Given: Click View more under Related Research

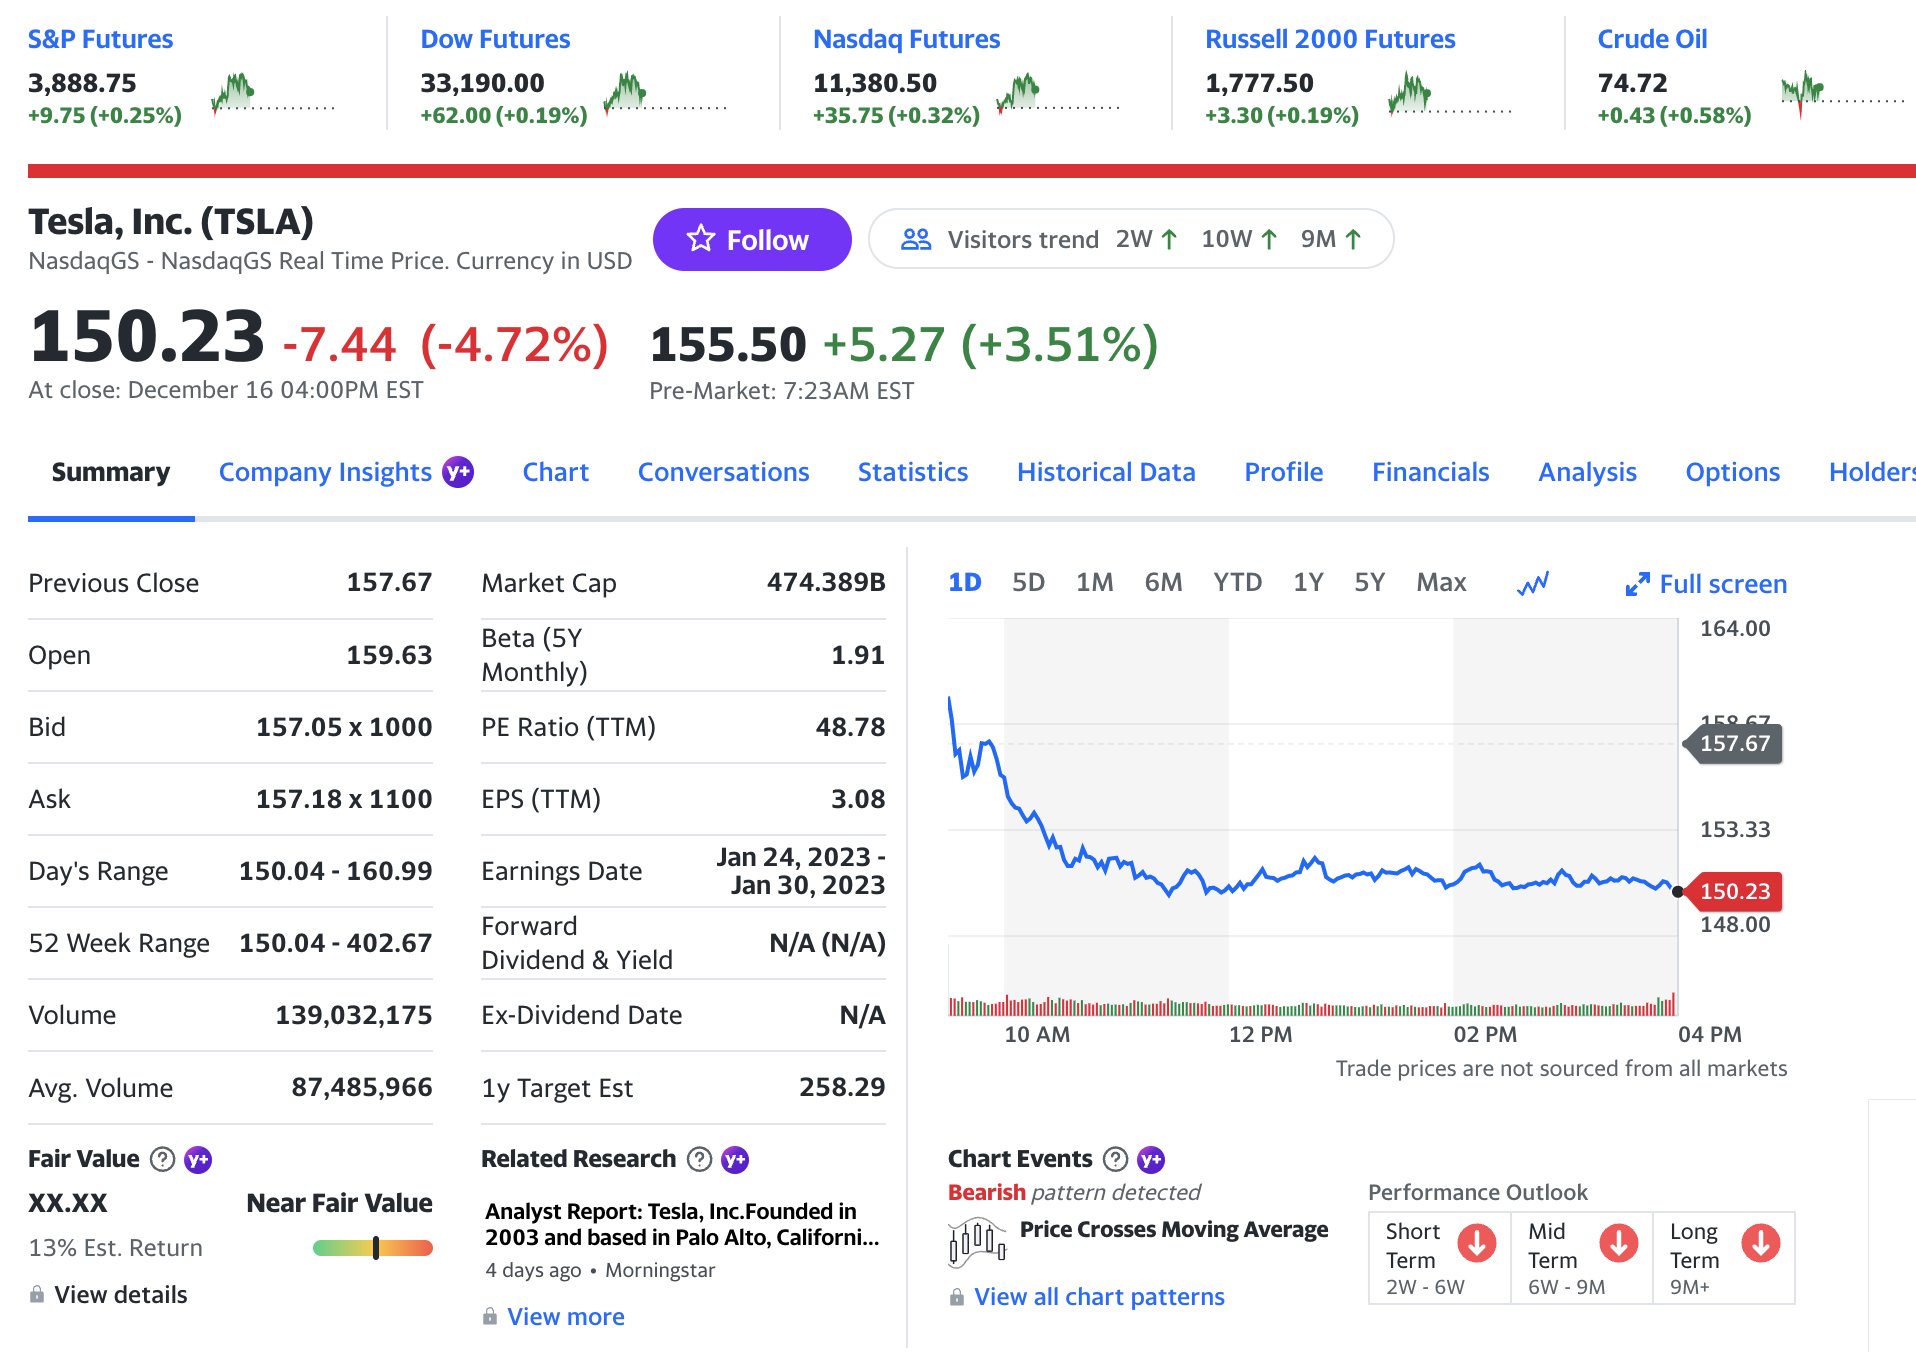Looking at the screenshot, I should (x=565, y=1317).
